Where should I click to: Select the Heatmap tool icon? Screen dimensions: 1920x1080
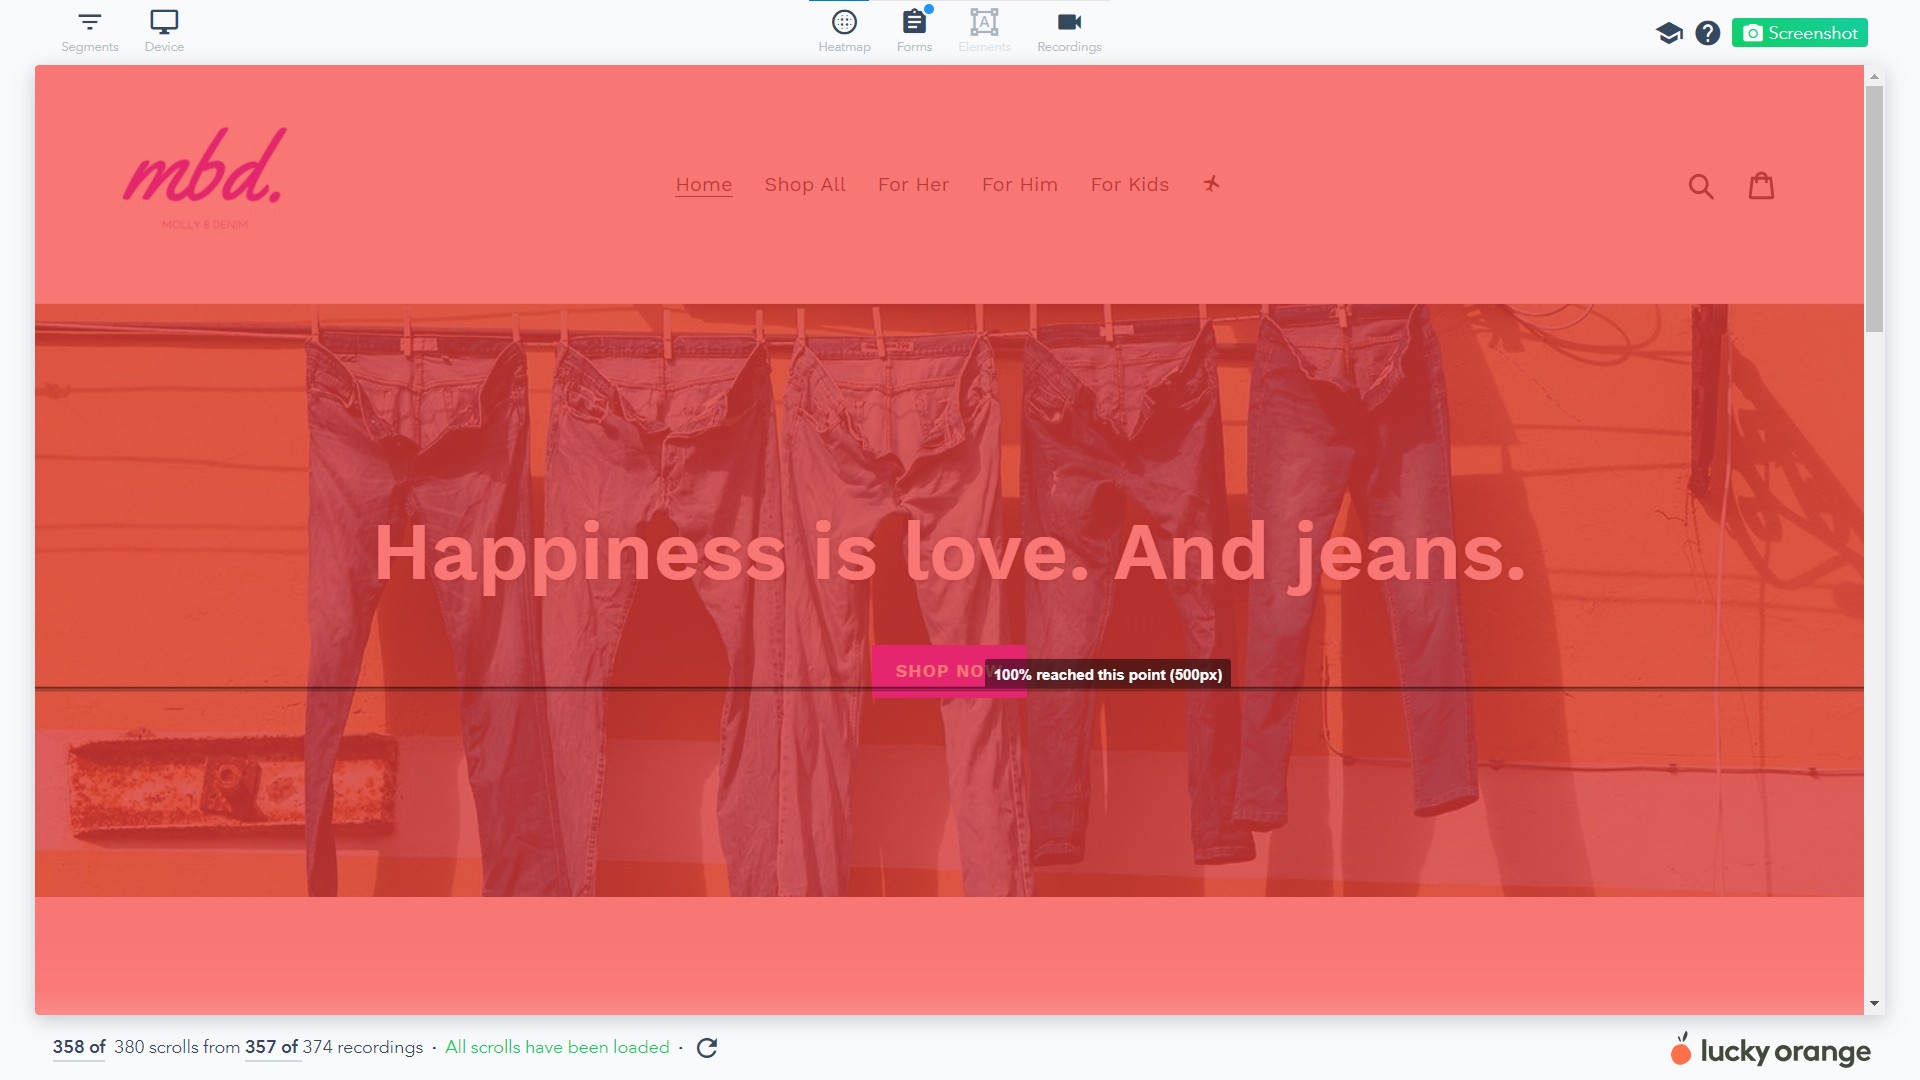pyautogui.click(x=844, y=22)
